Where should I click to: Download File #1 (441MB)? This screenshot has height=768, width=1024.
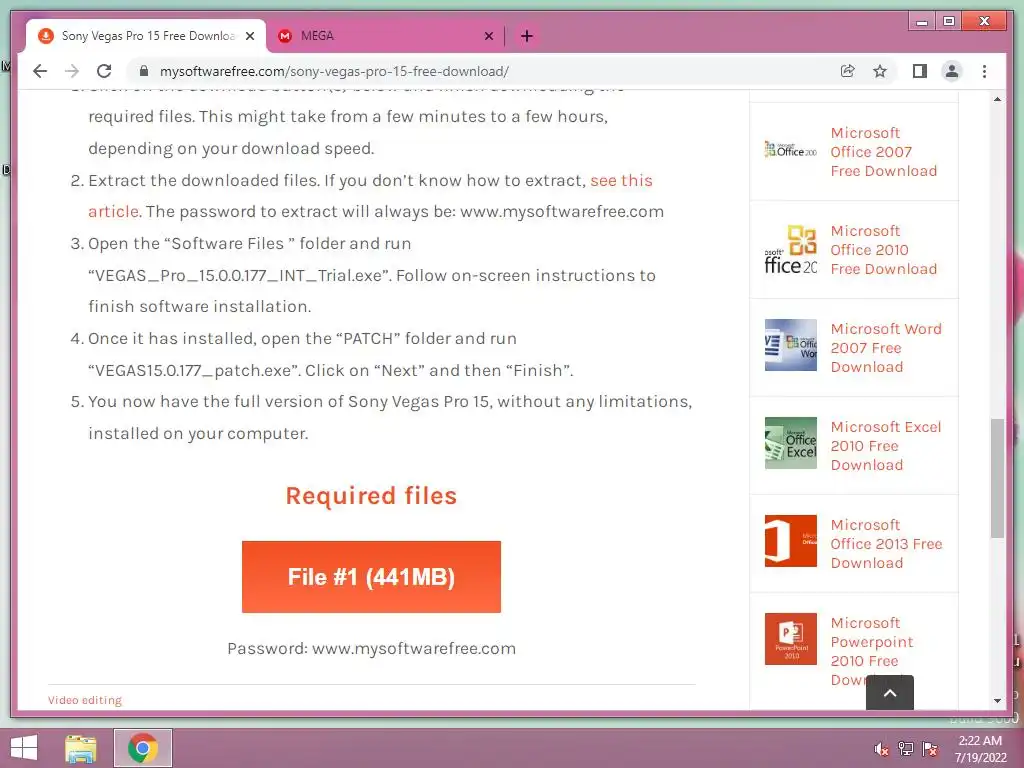[371, 577]
